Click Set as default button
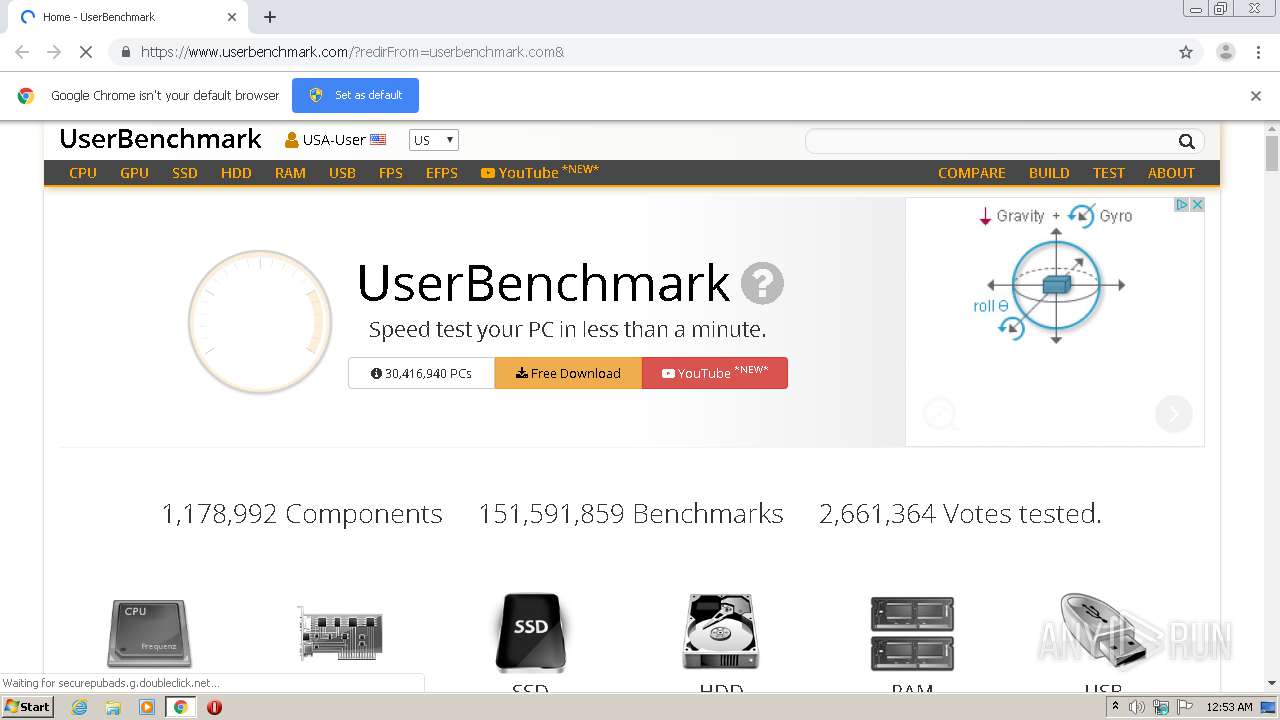This screenshot has height=720, width=1280. pos(355,95)
